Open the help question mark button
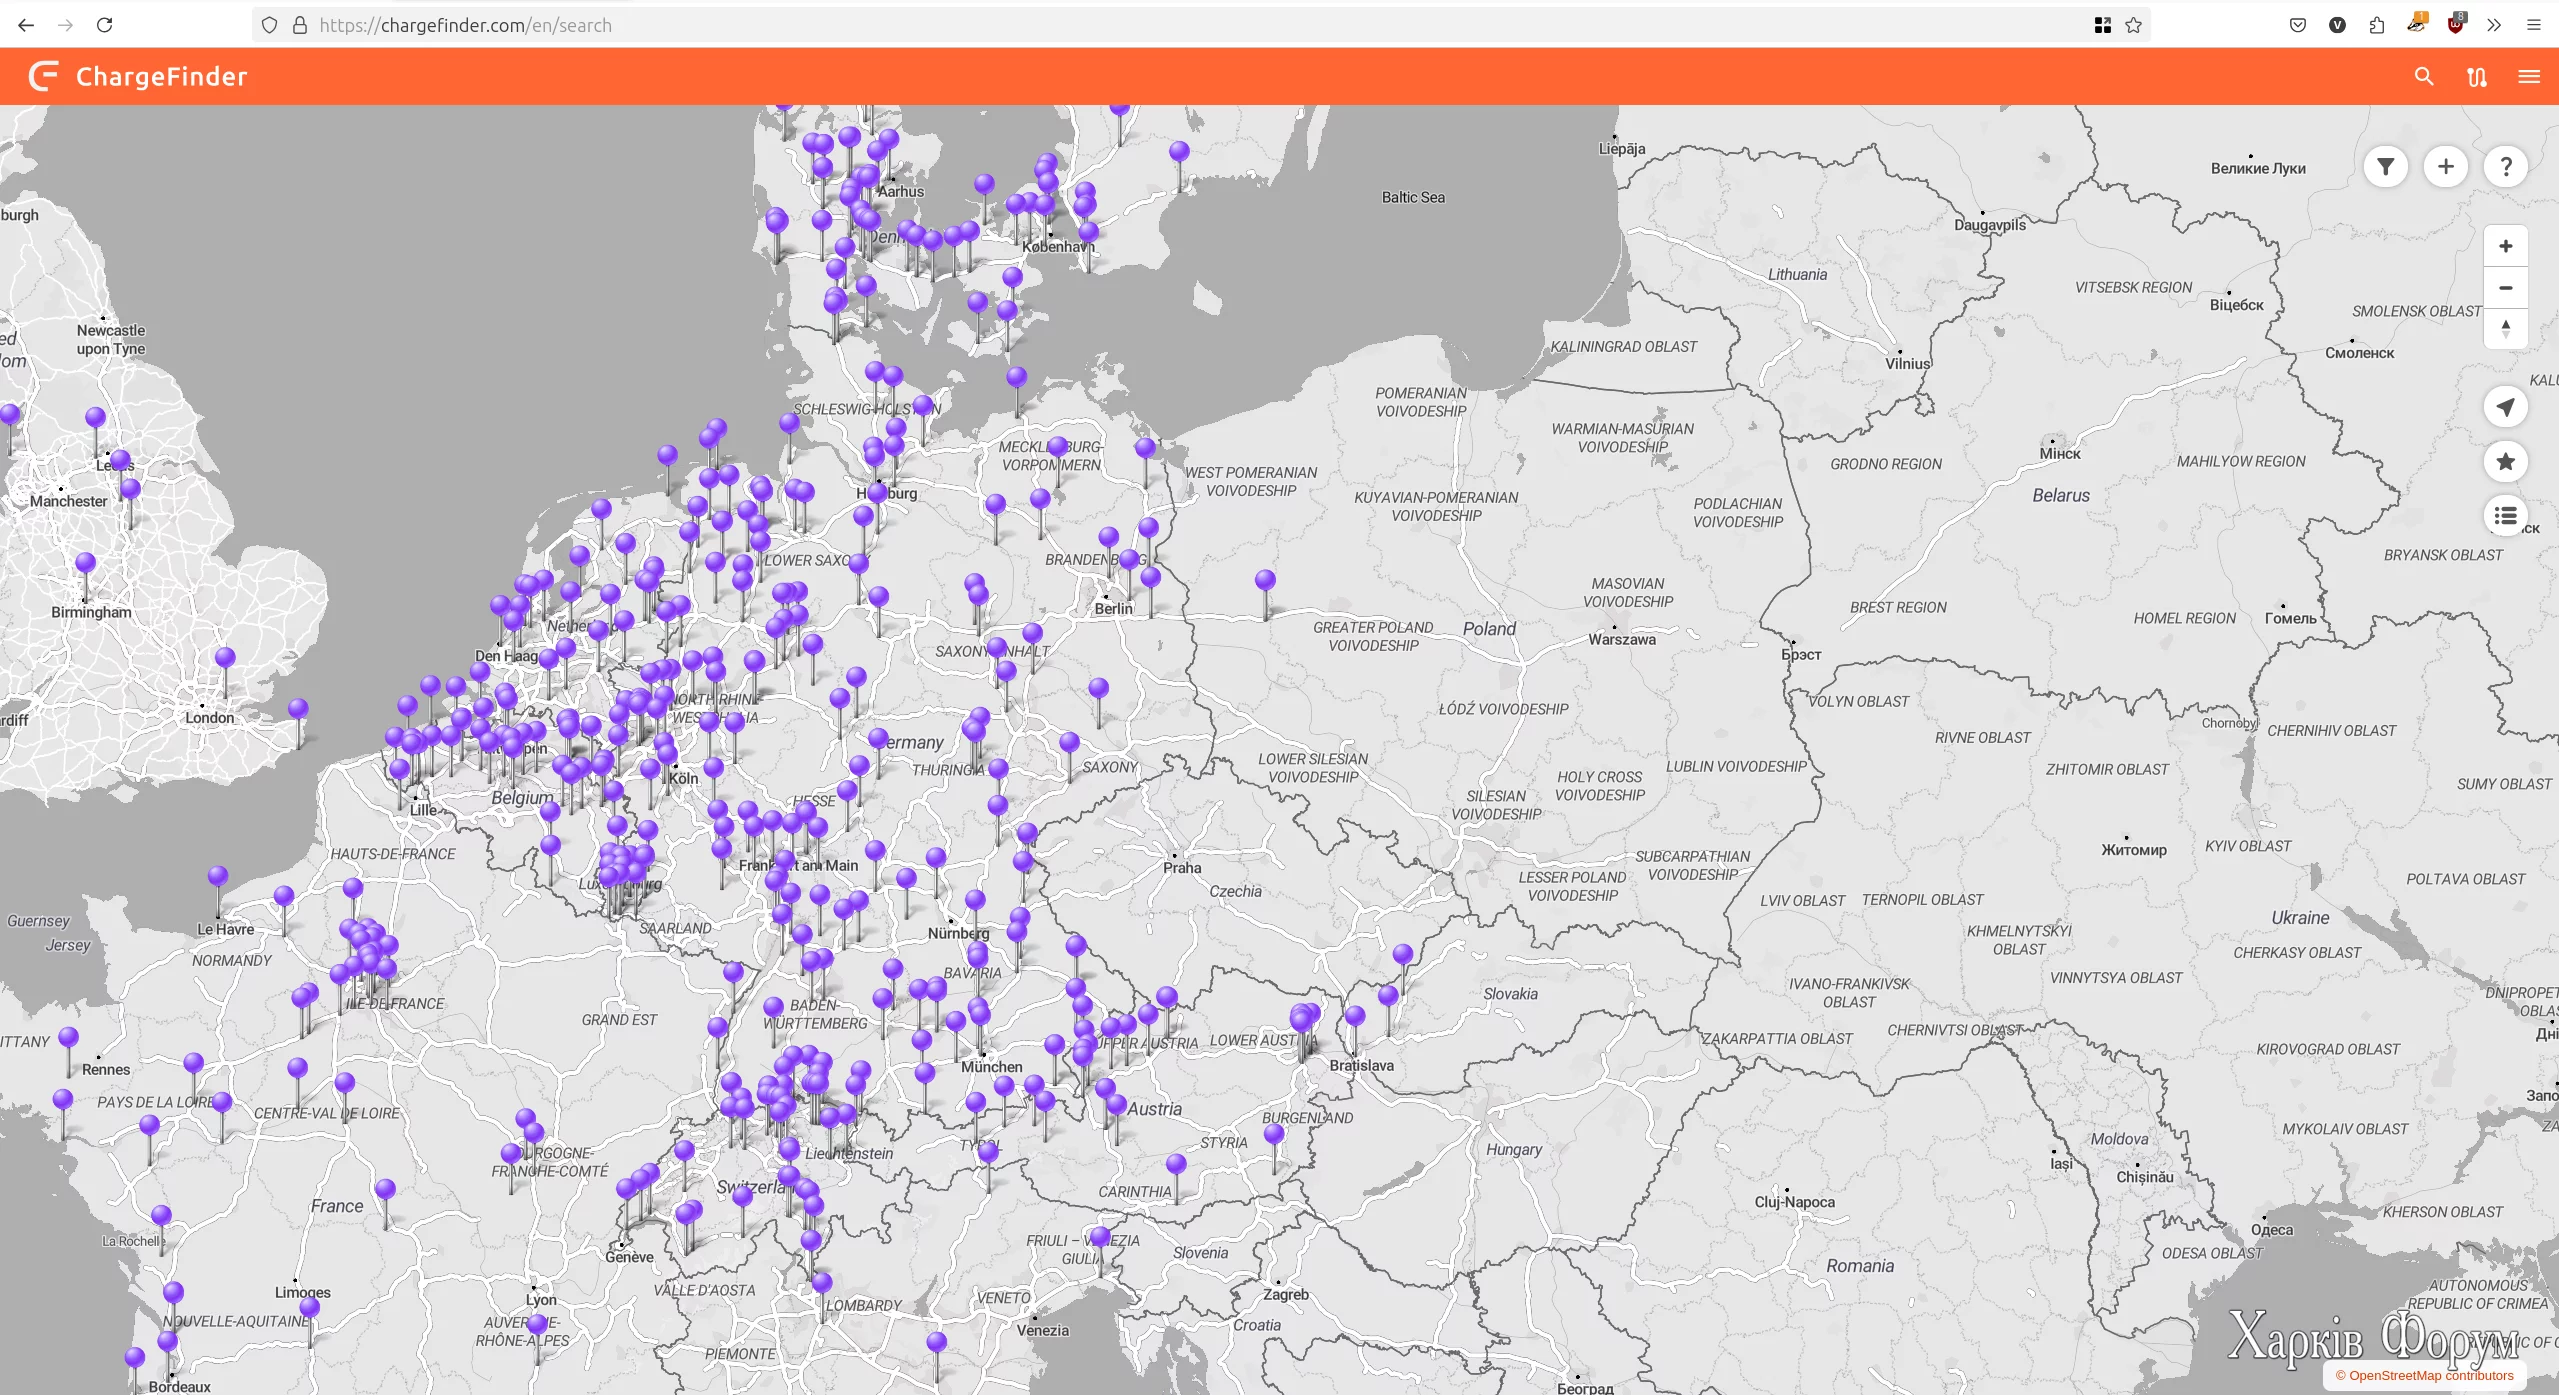This screenshot has height=1395, width=2559. 2505,167
